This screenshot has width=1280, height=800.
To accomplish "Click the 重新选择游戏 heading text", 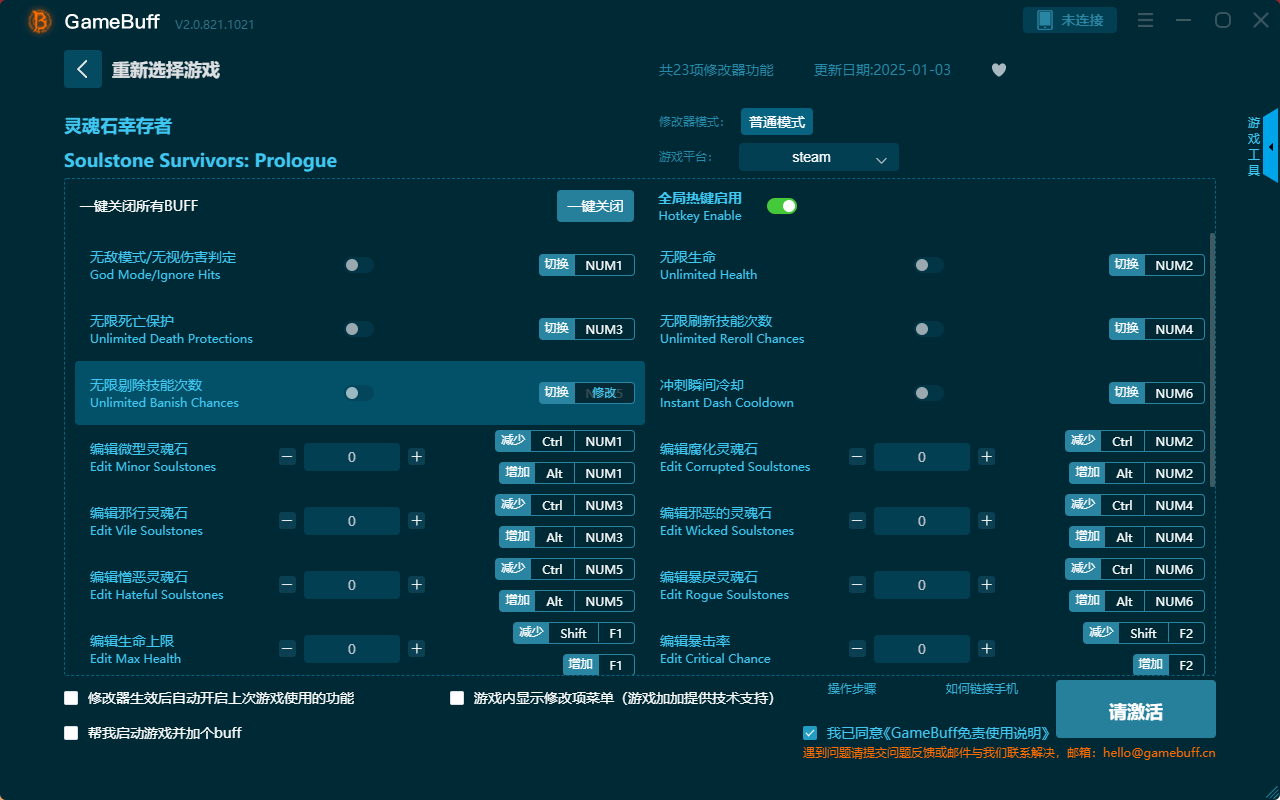I will (x=166, y=70).
